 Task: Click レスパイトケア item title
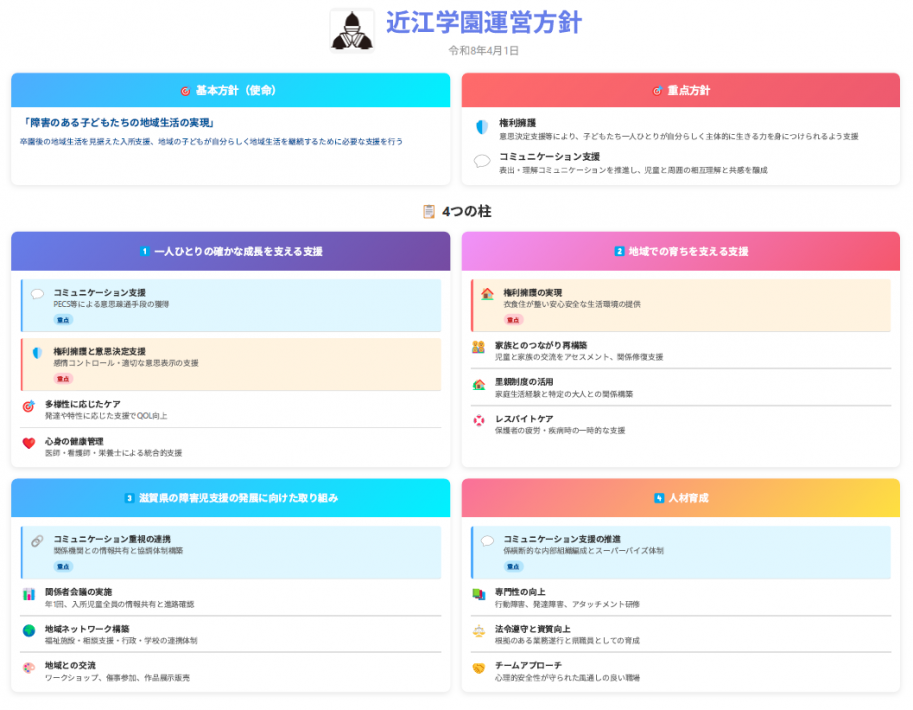pos(524,419)
